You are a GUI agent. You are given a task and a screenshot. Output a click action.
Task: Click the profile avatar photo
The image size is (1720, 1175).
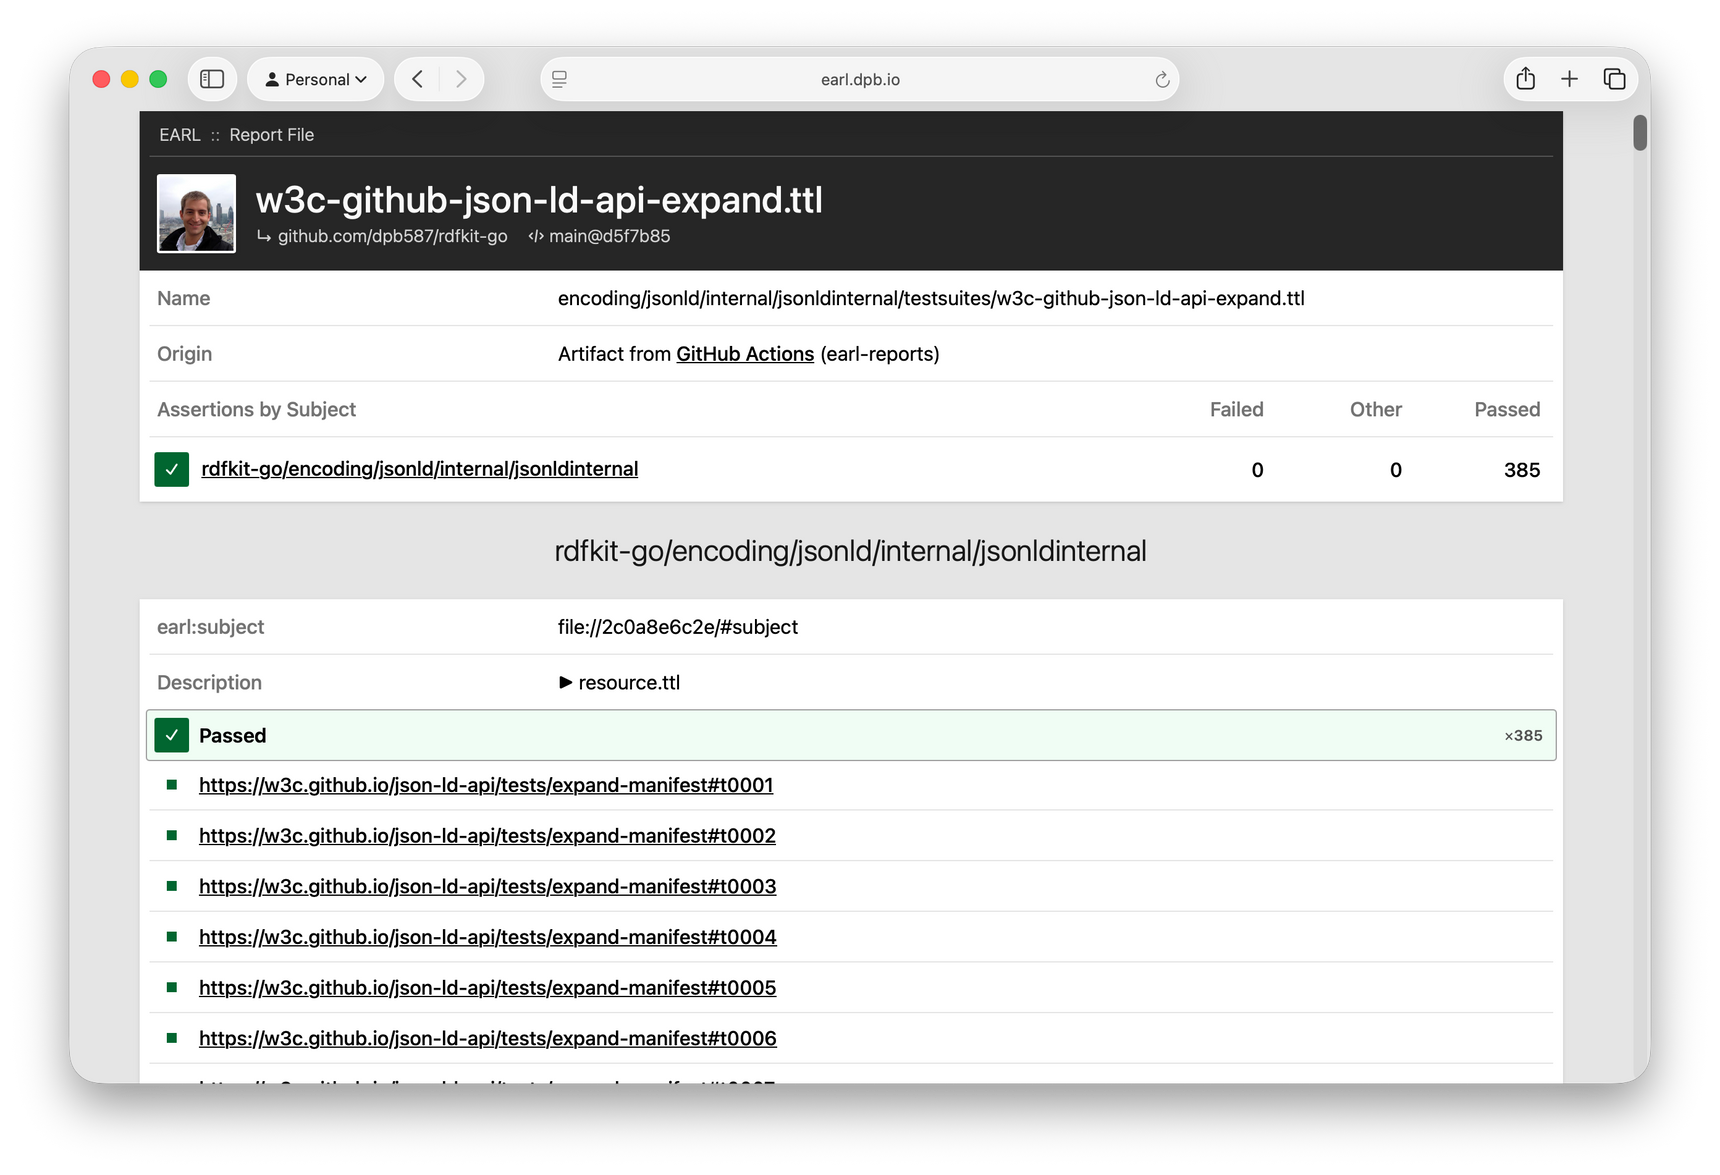click(196, 213)
